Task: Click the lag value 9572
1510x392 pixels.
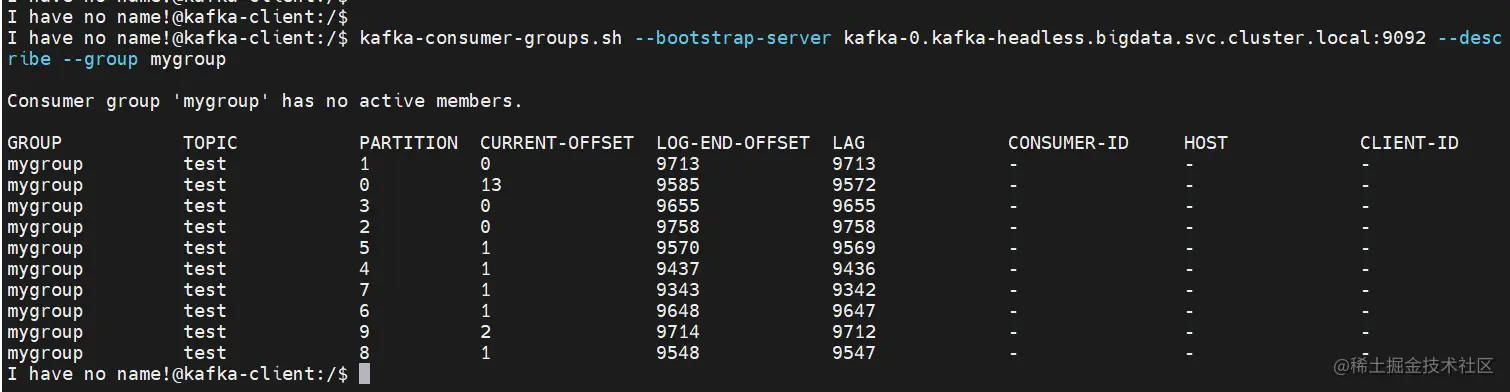Action: (854, 185)
